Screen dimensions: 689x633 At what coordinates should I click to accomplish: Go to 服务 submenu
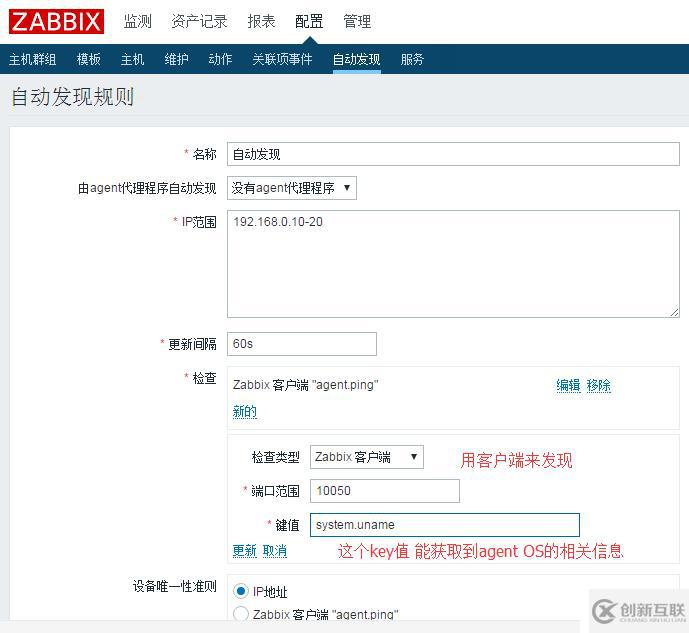(x=412, y=59)
